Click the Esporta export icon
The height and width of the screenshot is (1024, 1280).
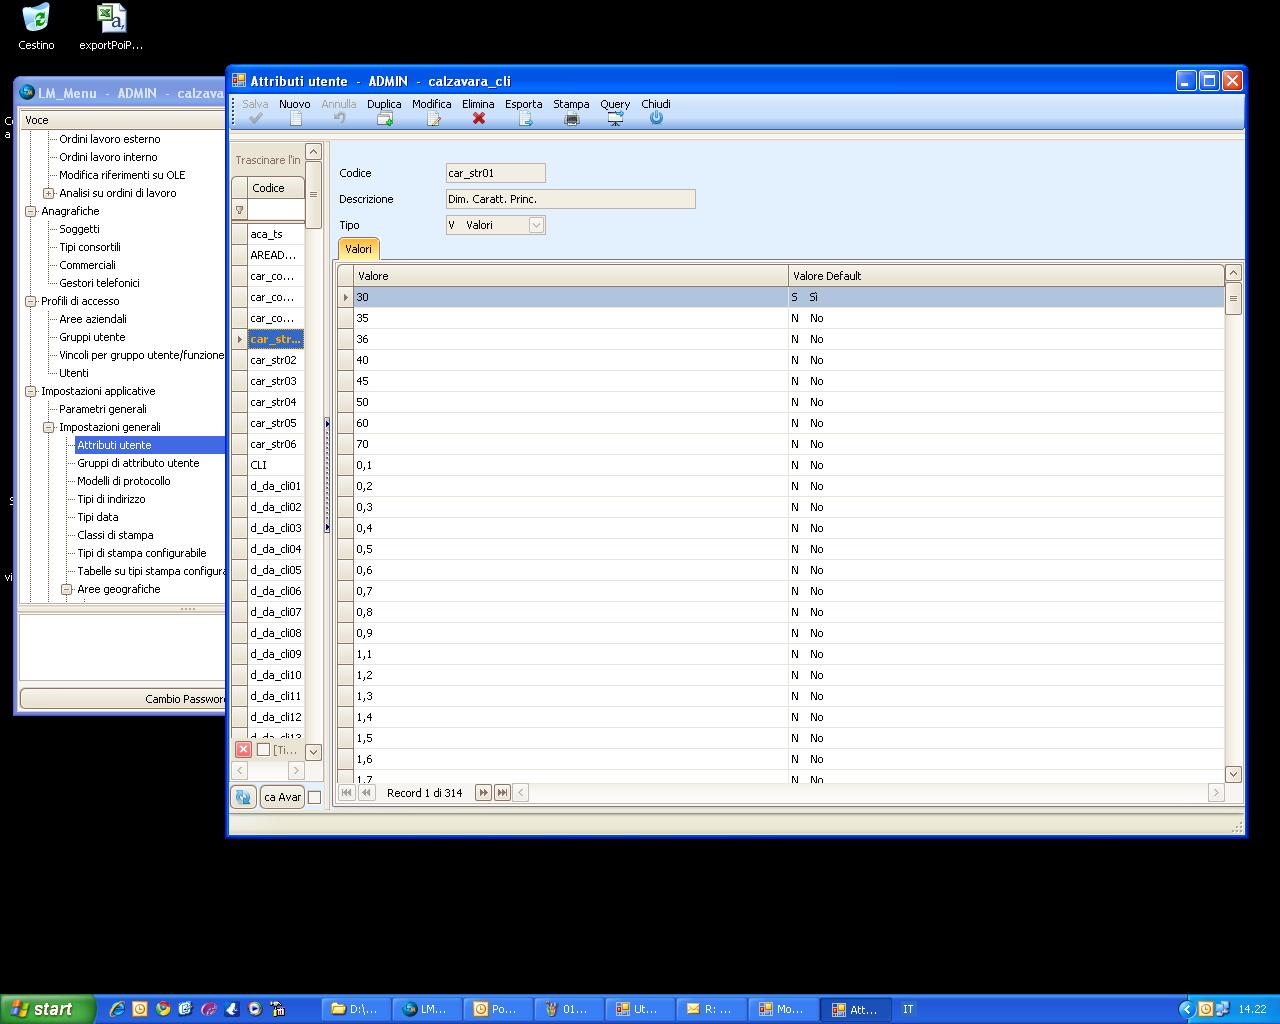(524, 118)
